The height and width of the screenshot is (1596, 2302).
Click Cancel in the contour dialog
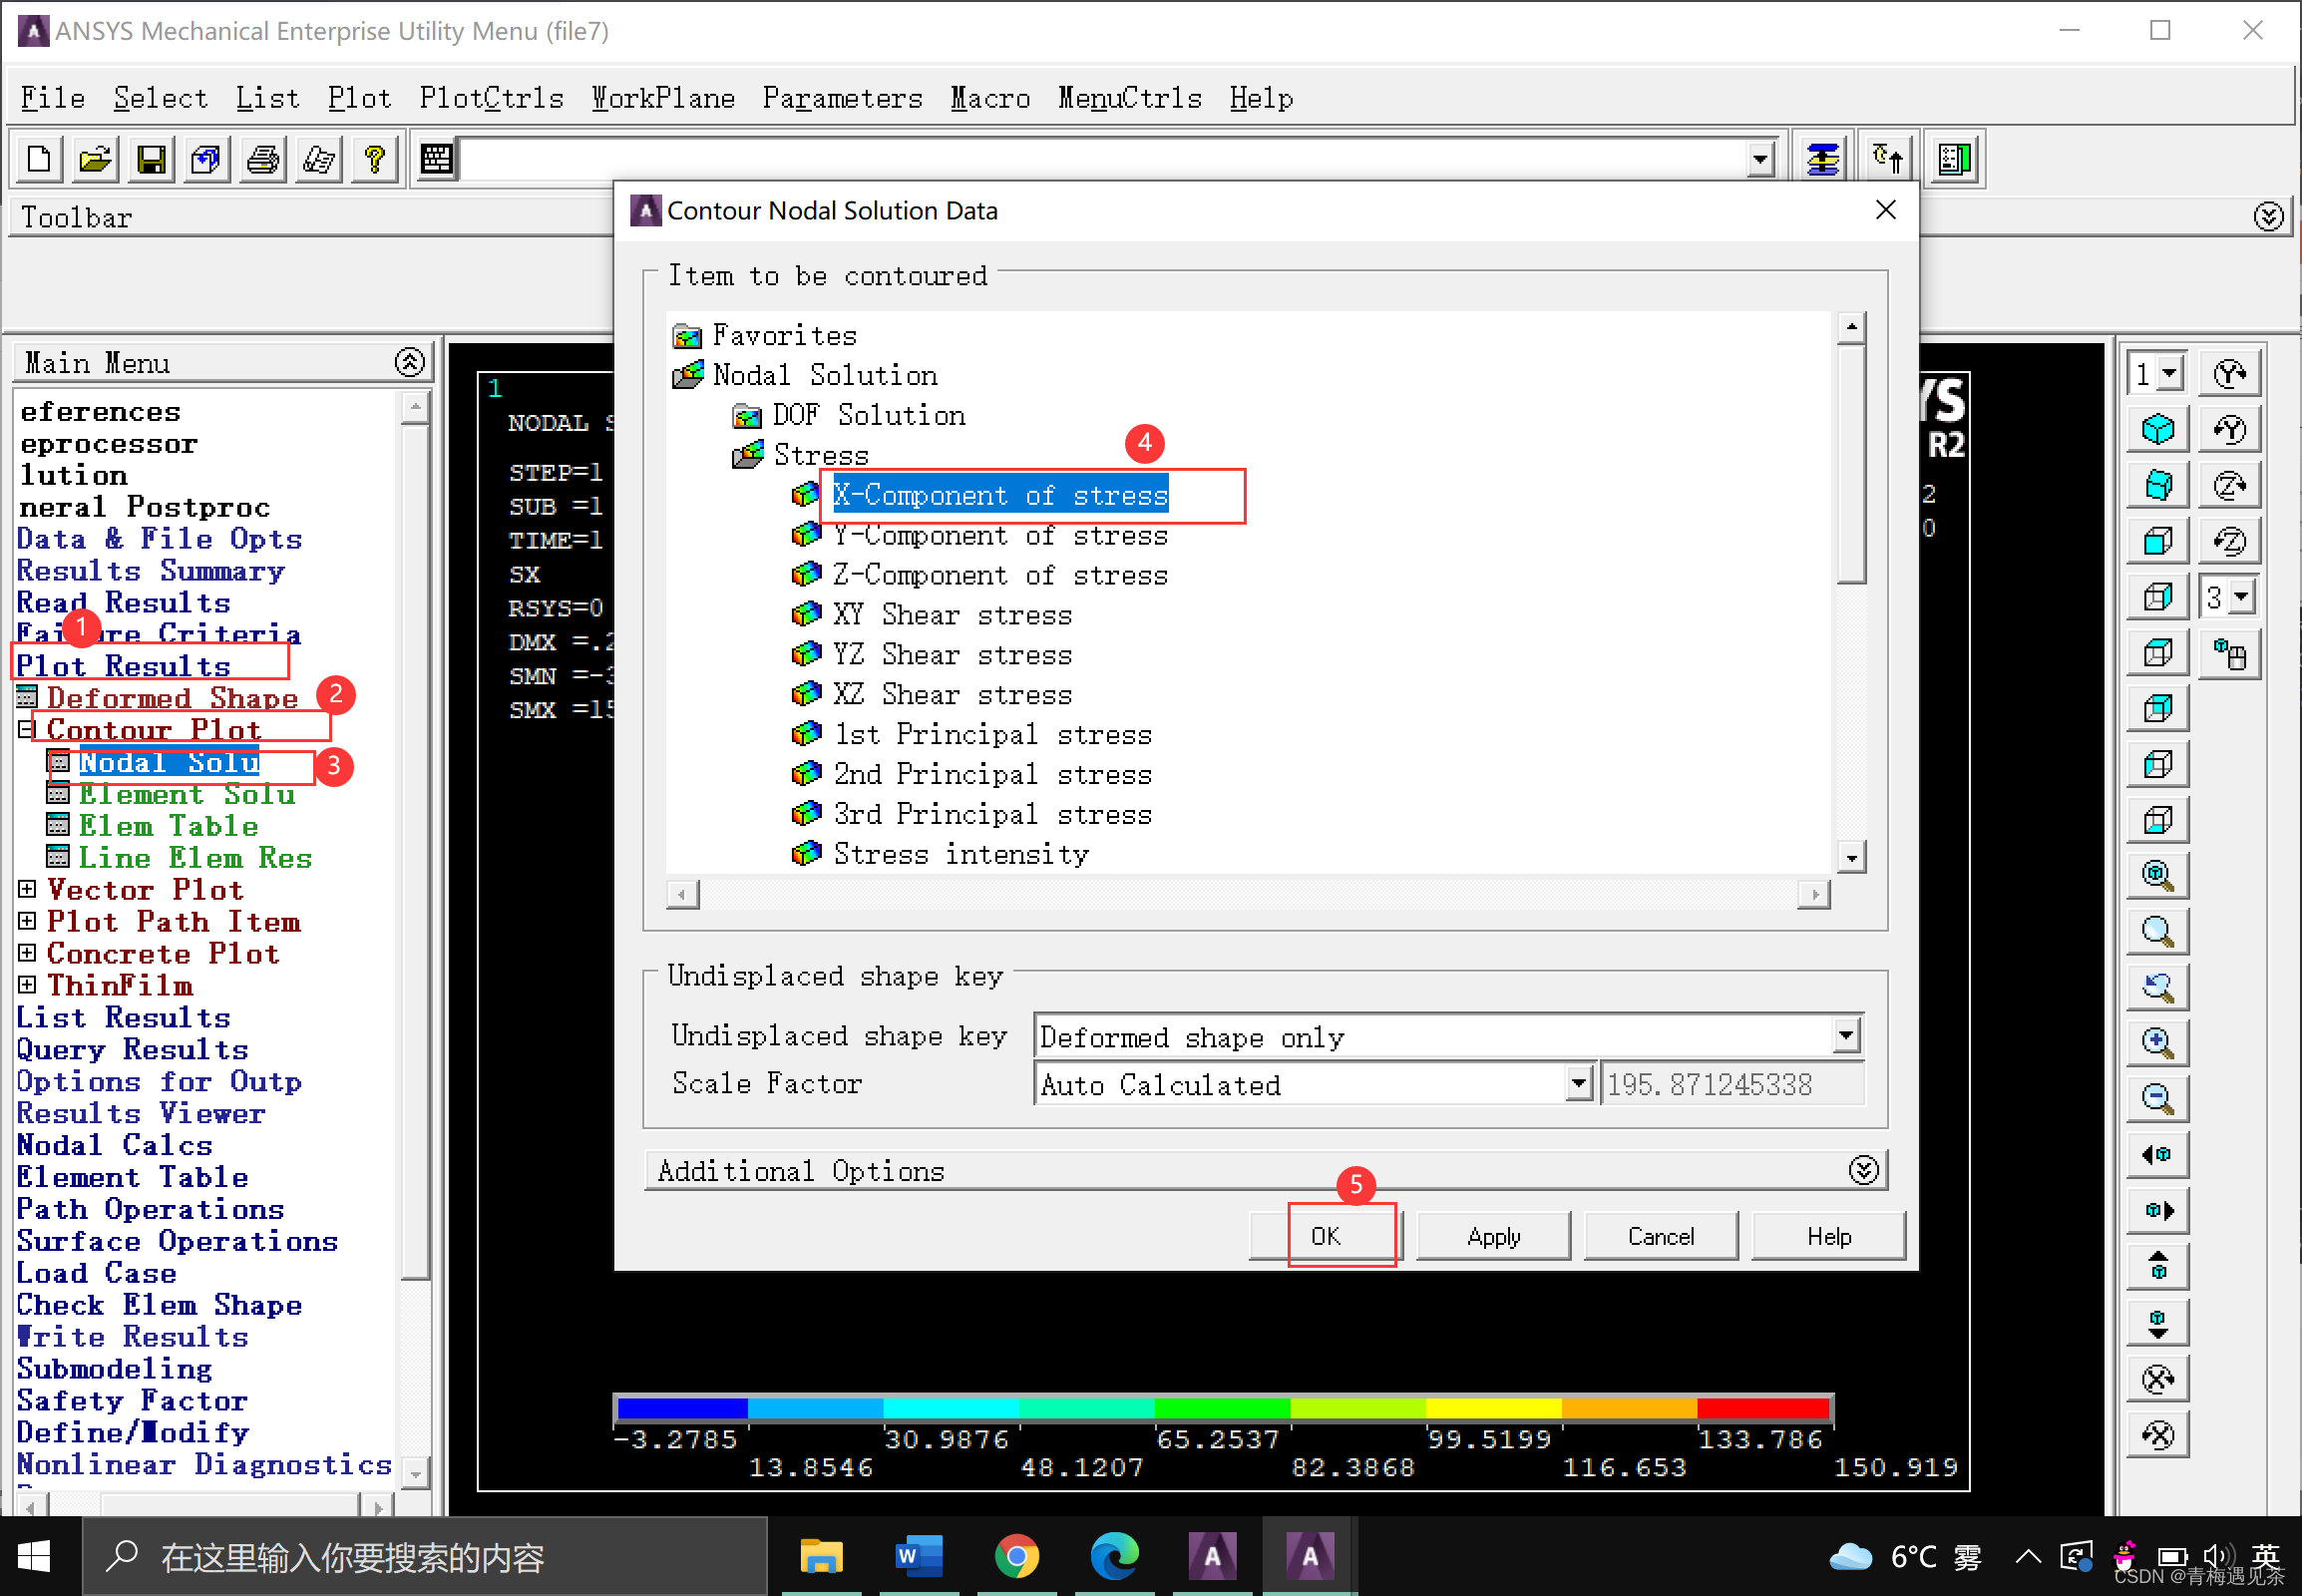tap(1660, 1237)
